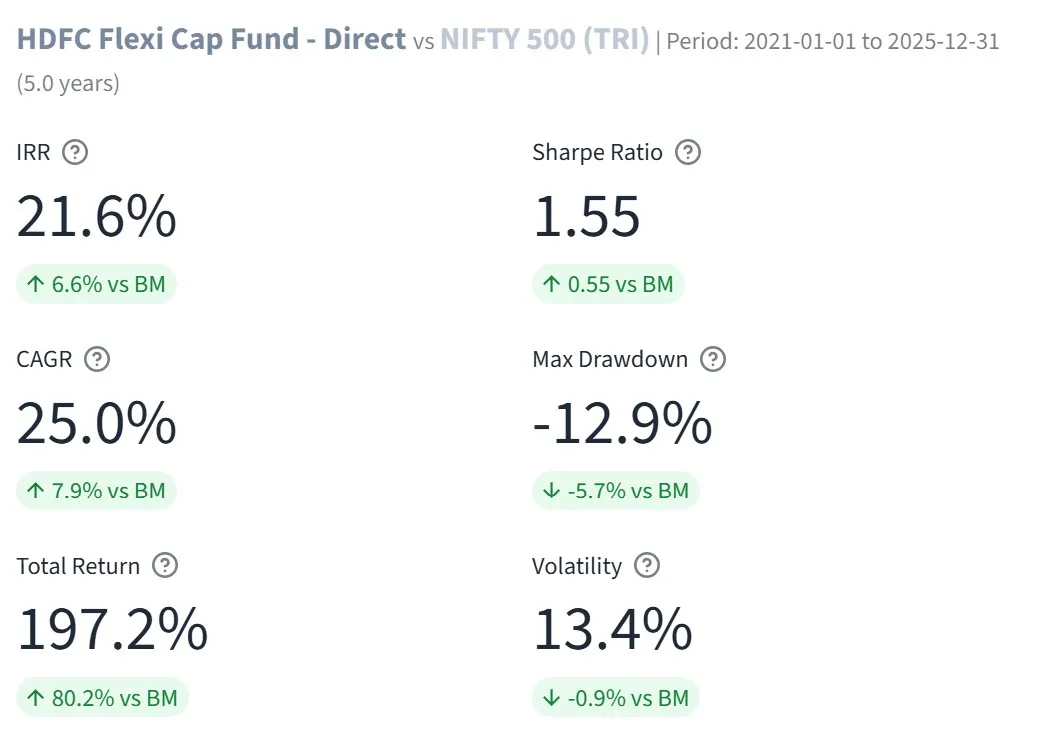
Task: Open the Max Drawdown help icon
Action: pyautogui.click(x=712, y=359)
